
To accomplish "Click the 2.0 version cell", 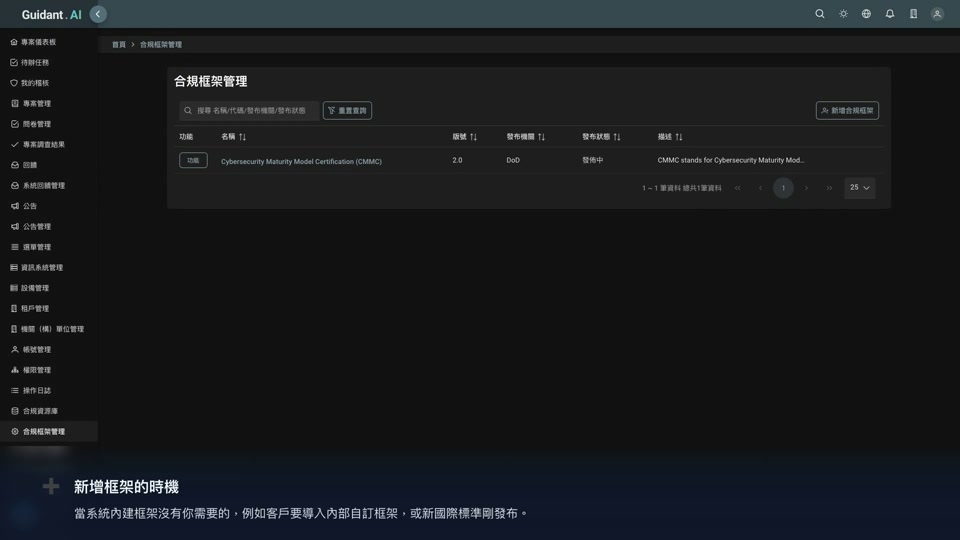I will (x=457, y=160).
